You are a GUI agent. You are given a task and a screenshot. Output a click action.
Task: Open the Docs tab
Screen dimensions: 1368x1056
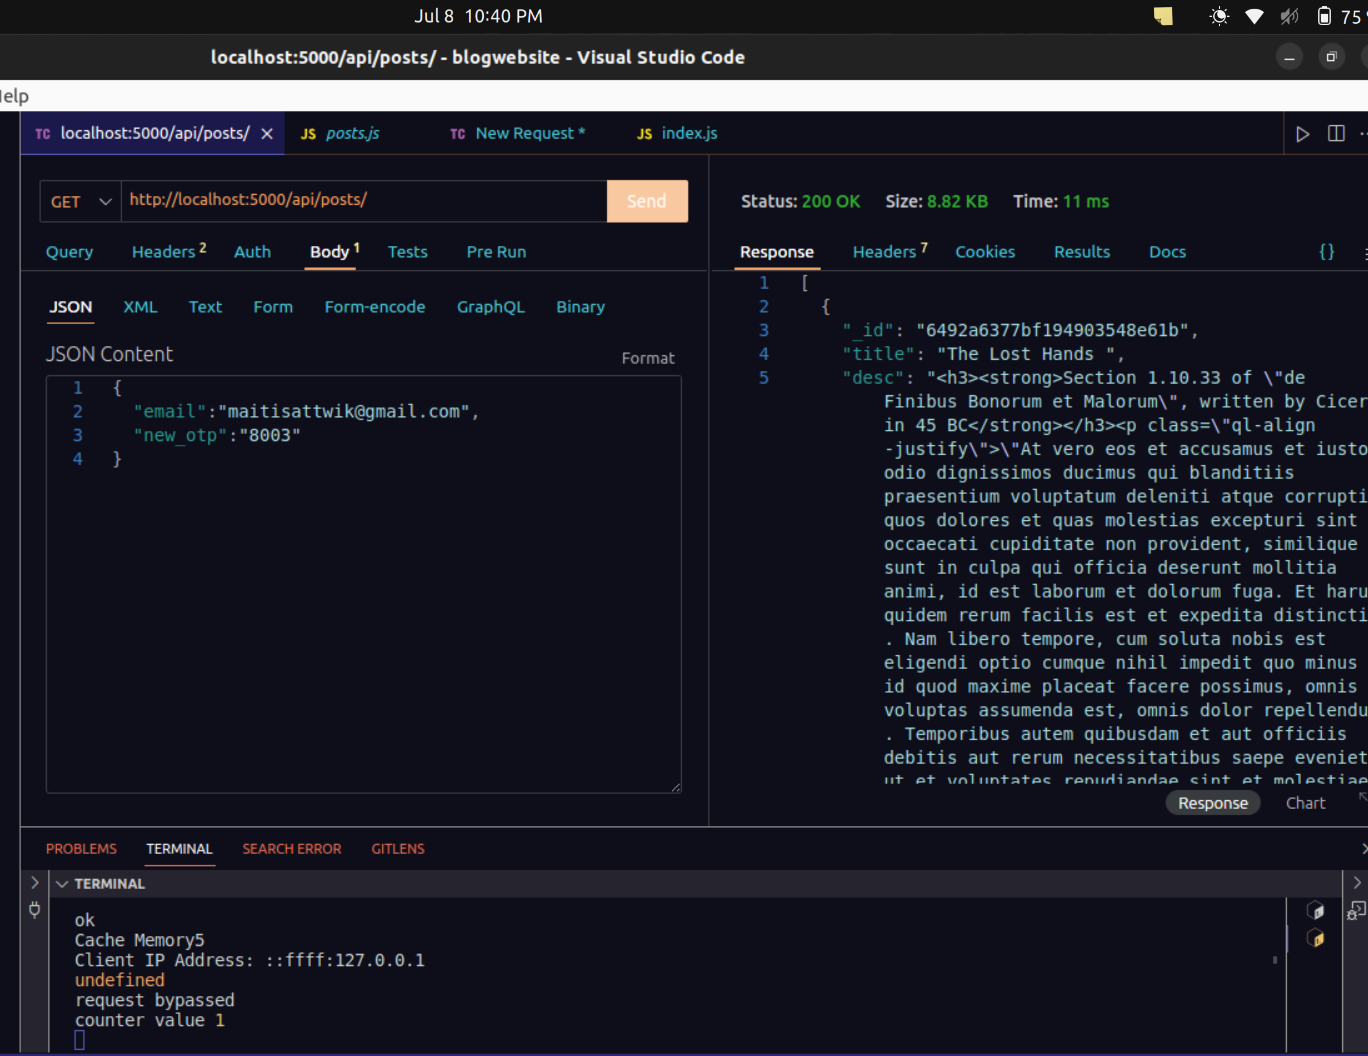coord(1167,252)
